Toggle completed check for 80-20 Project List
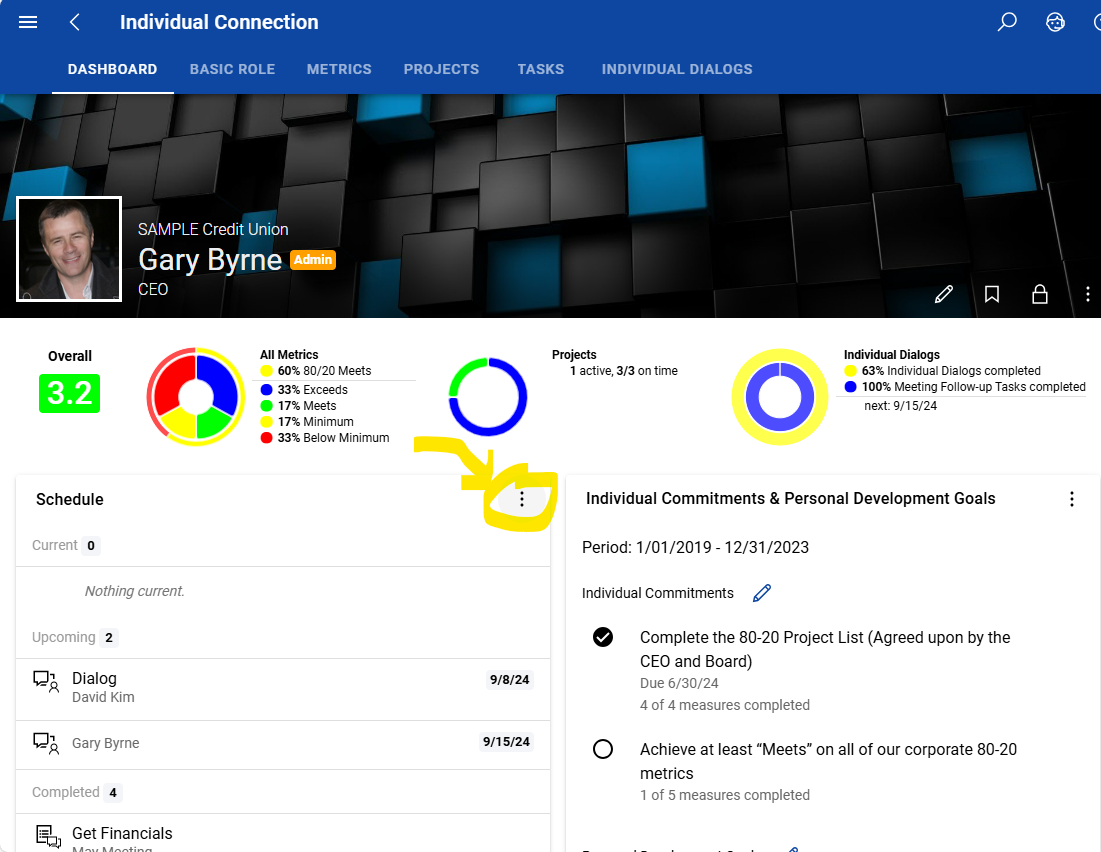 click(x=602, y=637)
